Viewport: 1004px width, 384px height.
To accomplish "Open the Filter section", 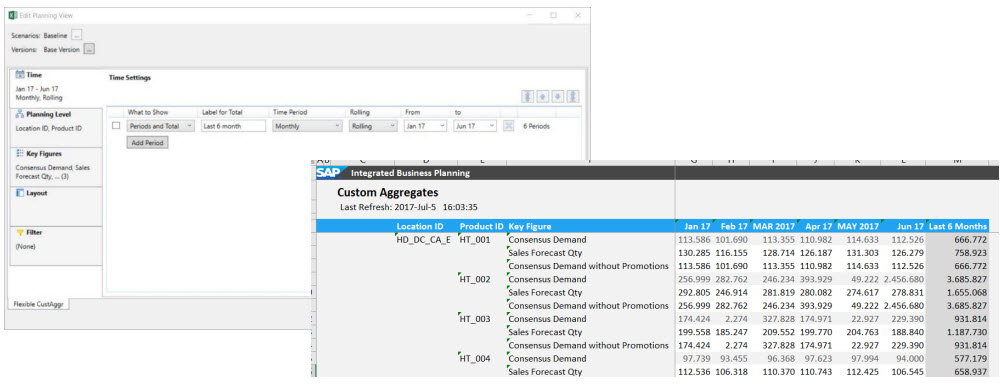I will coord(56,246).
